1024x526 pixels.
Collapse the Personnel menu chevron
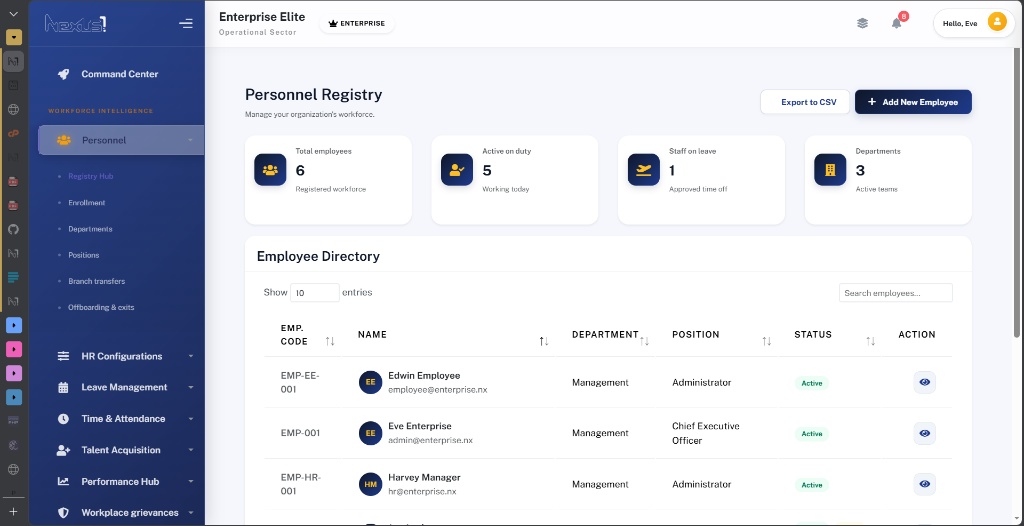pos(190,140)
